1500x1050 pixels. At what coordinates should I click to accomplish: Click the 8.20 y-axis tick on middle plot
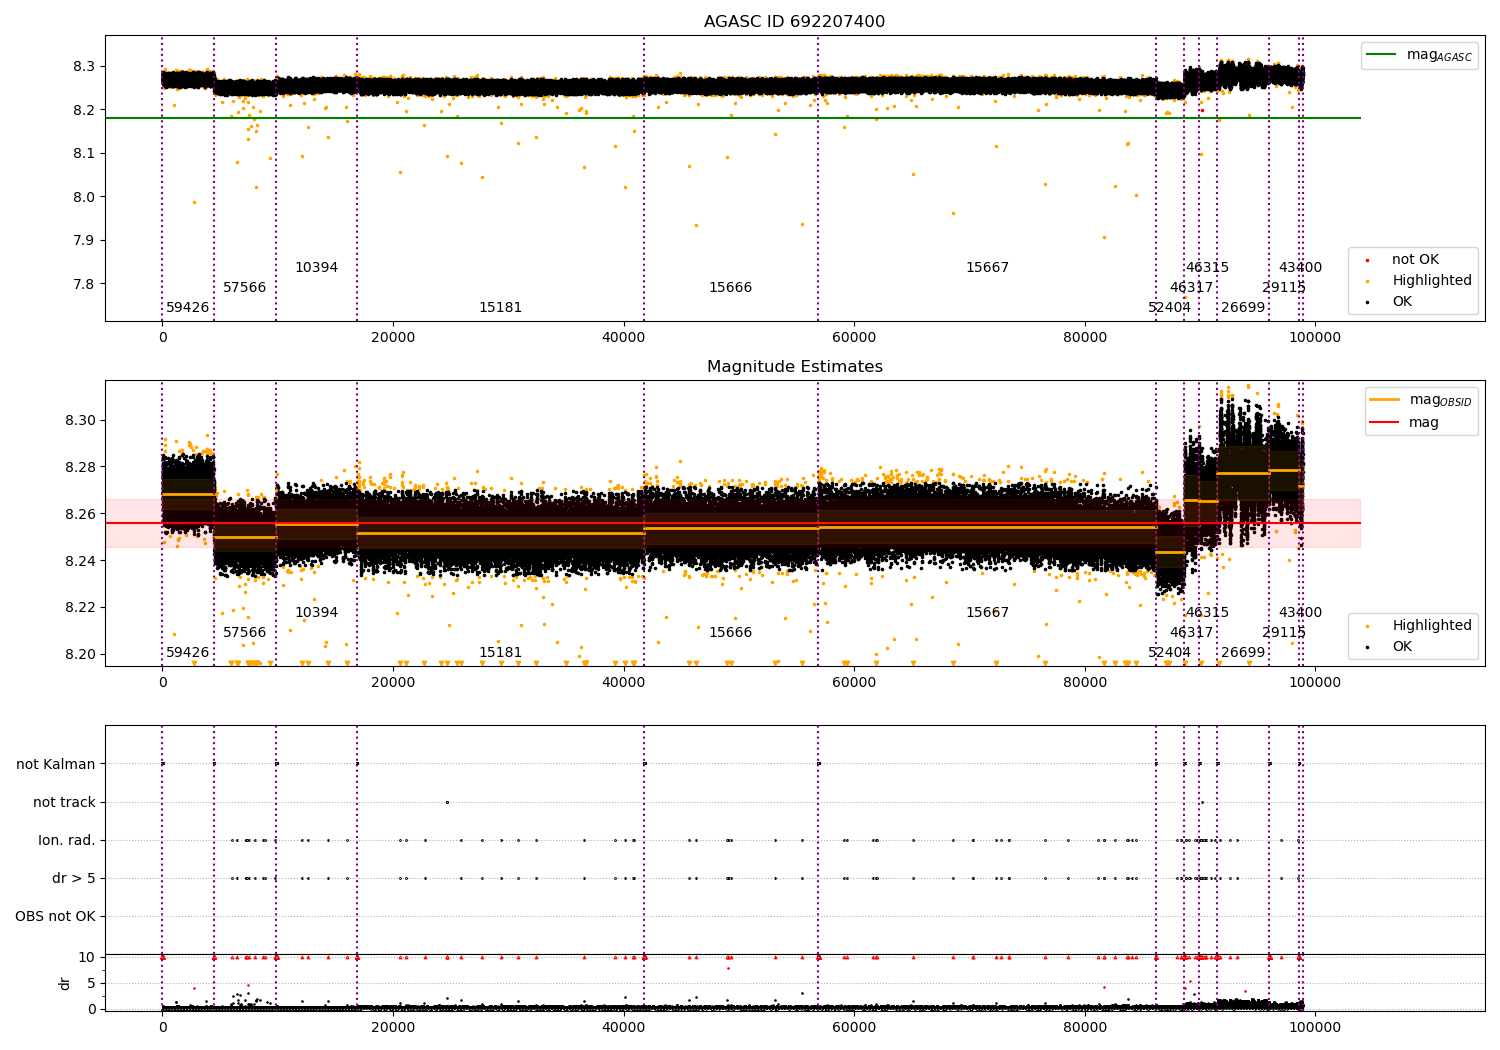click(80, 655)
